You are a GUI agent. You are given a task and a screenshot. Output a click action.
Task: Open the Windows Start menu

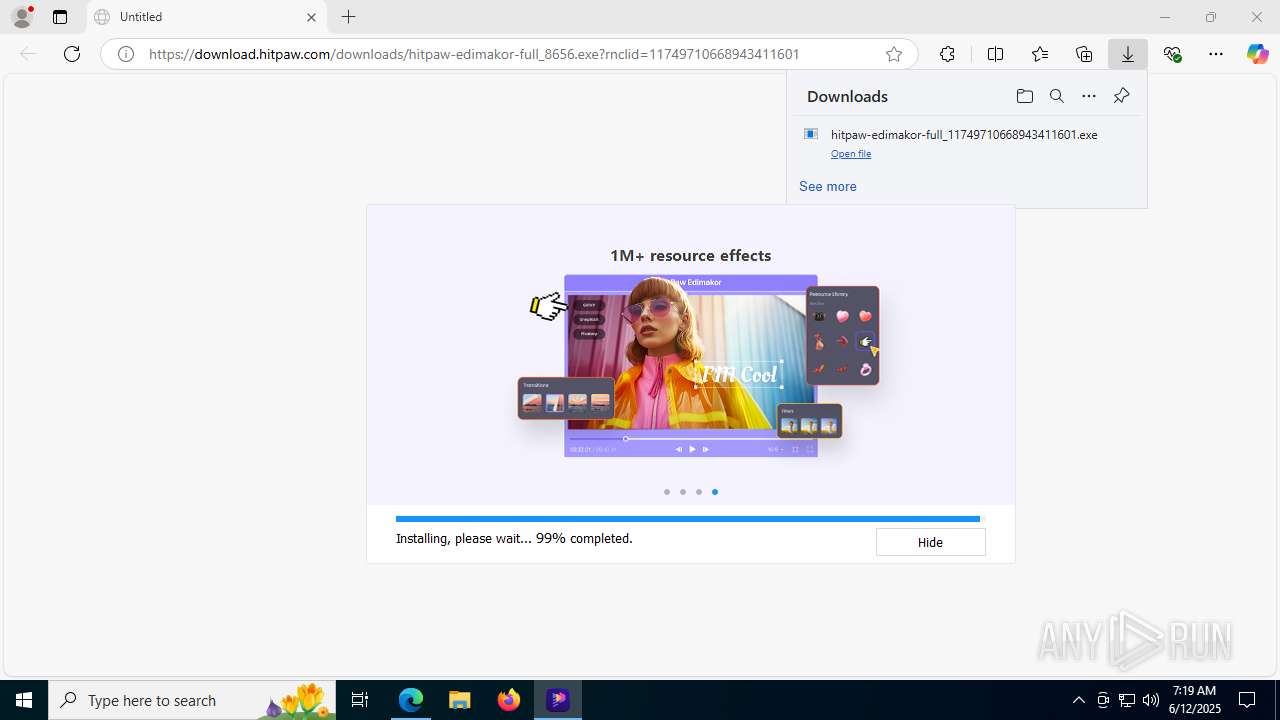click(24, 700)
